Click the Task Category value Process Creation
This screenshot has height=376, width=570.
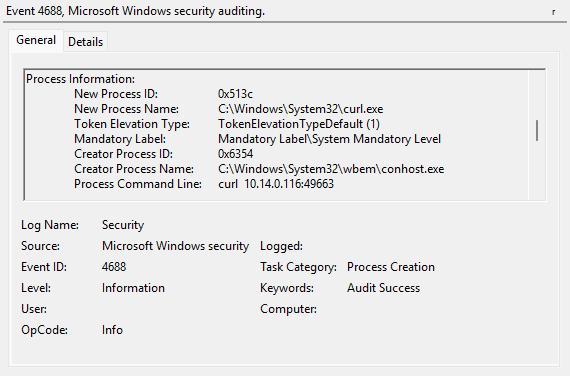coord(391,267)
